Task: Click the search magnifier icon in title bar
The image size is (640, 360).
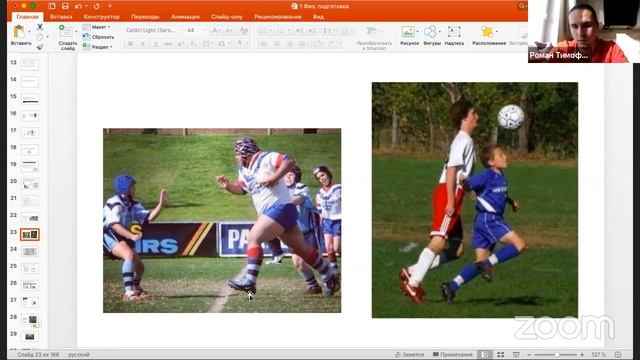Action: click(x=522, y=6)
